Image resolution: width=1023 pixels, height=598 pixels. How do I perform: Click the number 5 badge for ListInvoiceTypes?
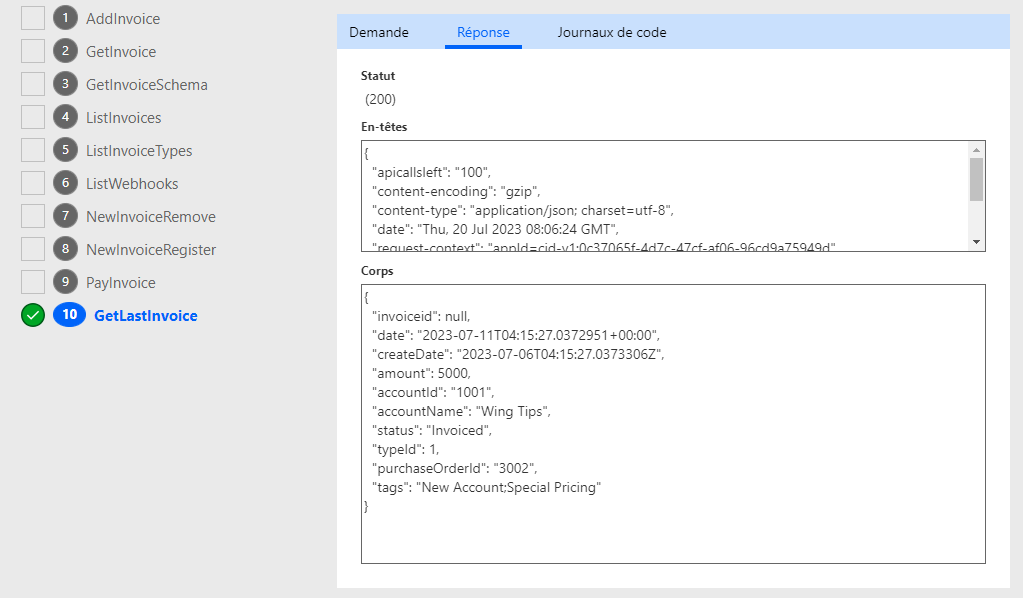click(66, 150)
